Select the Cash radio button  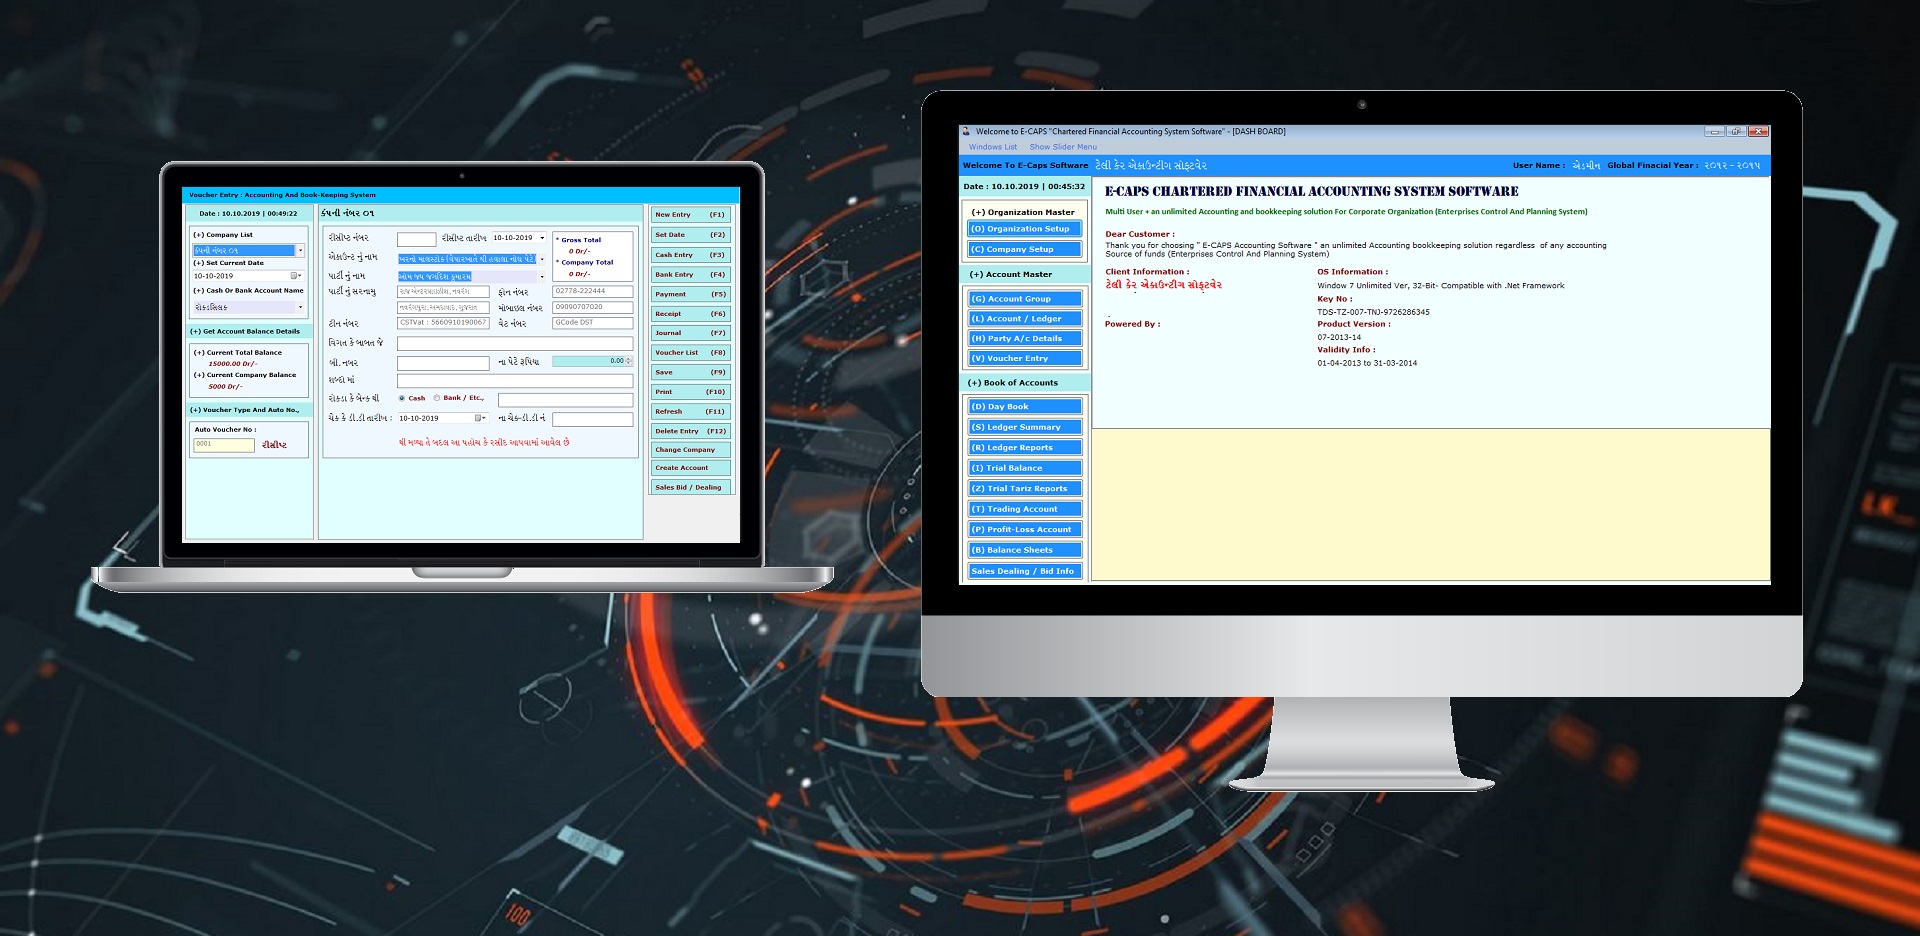pos(402,398)
